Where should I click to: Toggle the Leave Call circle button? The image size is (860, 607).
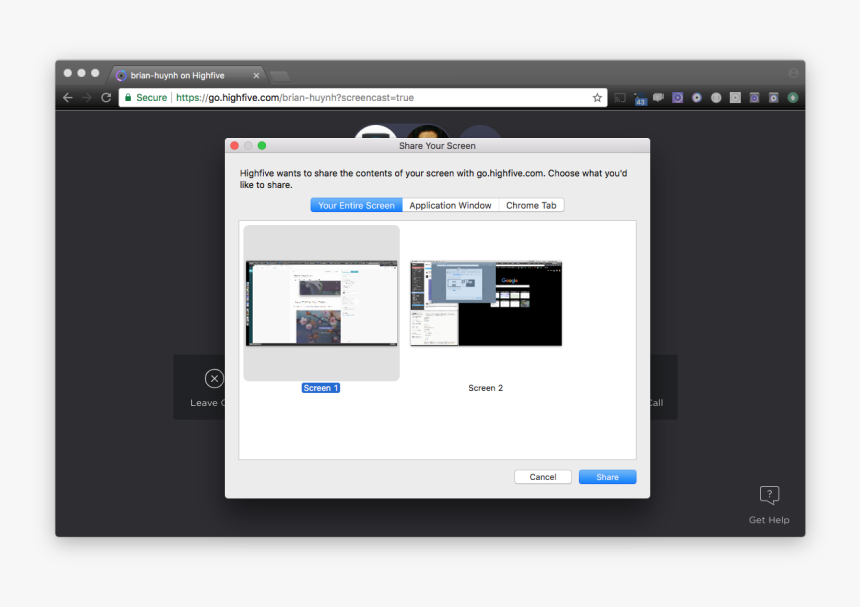coord(214,379)
